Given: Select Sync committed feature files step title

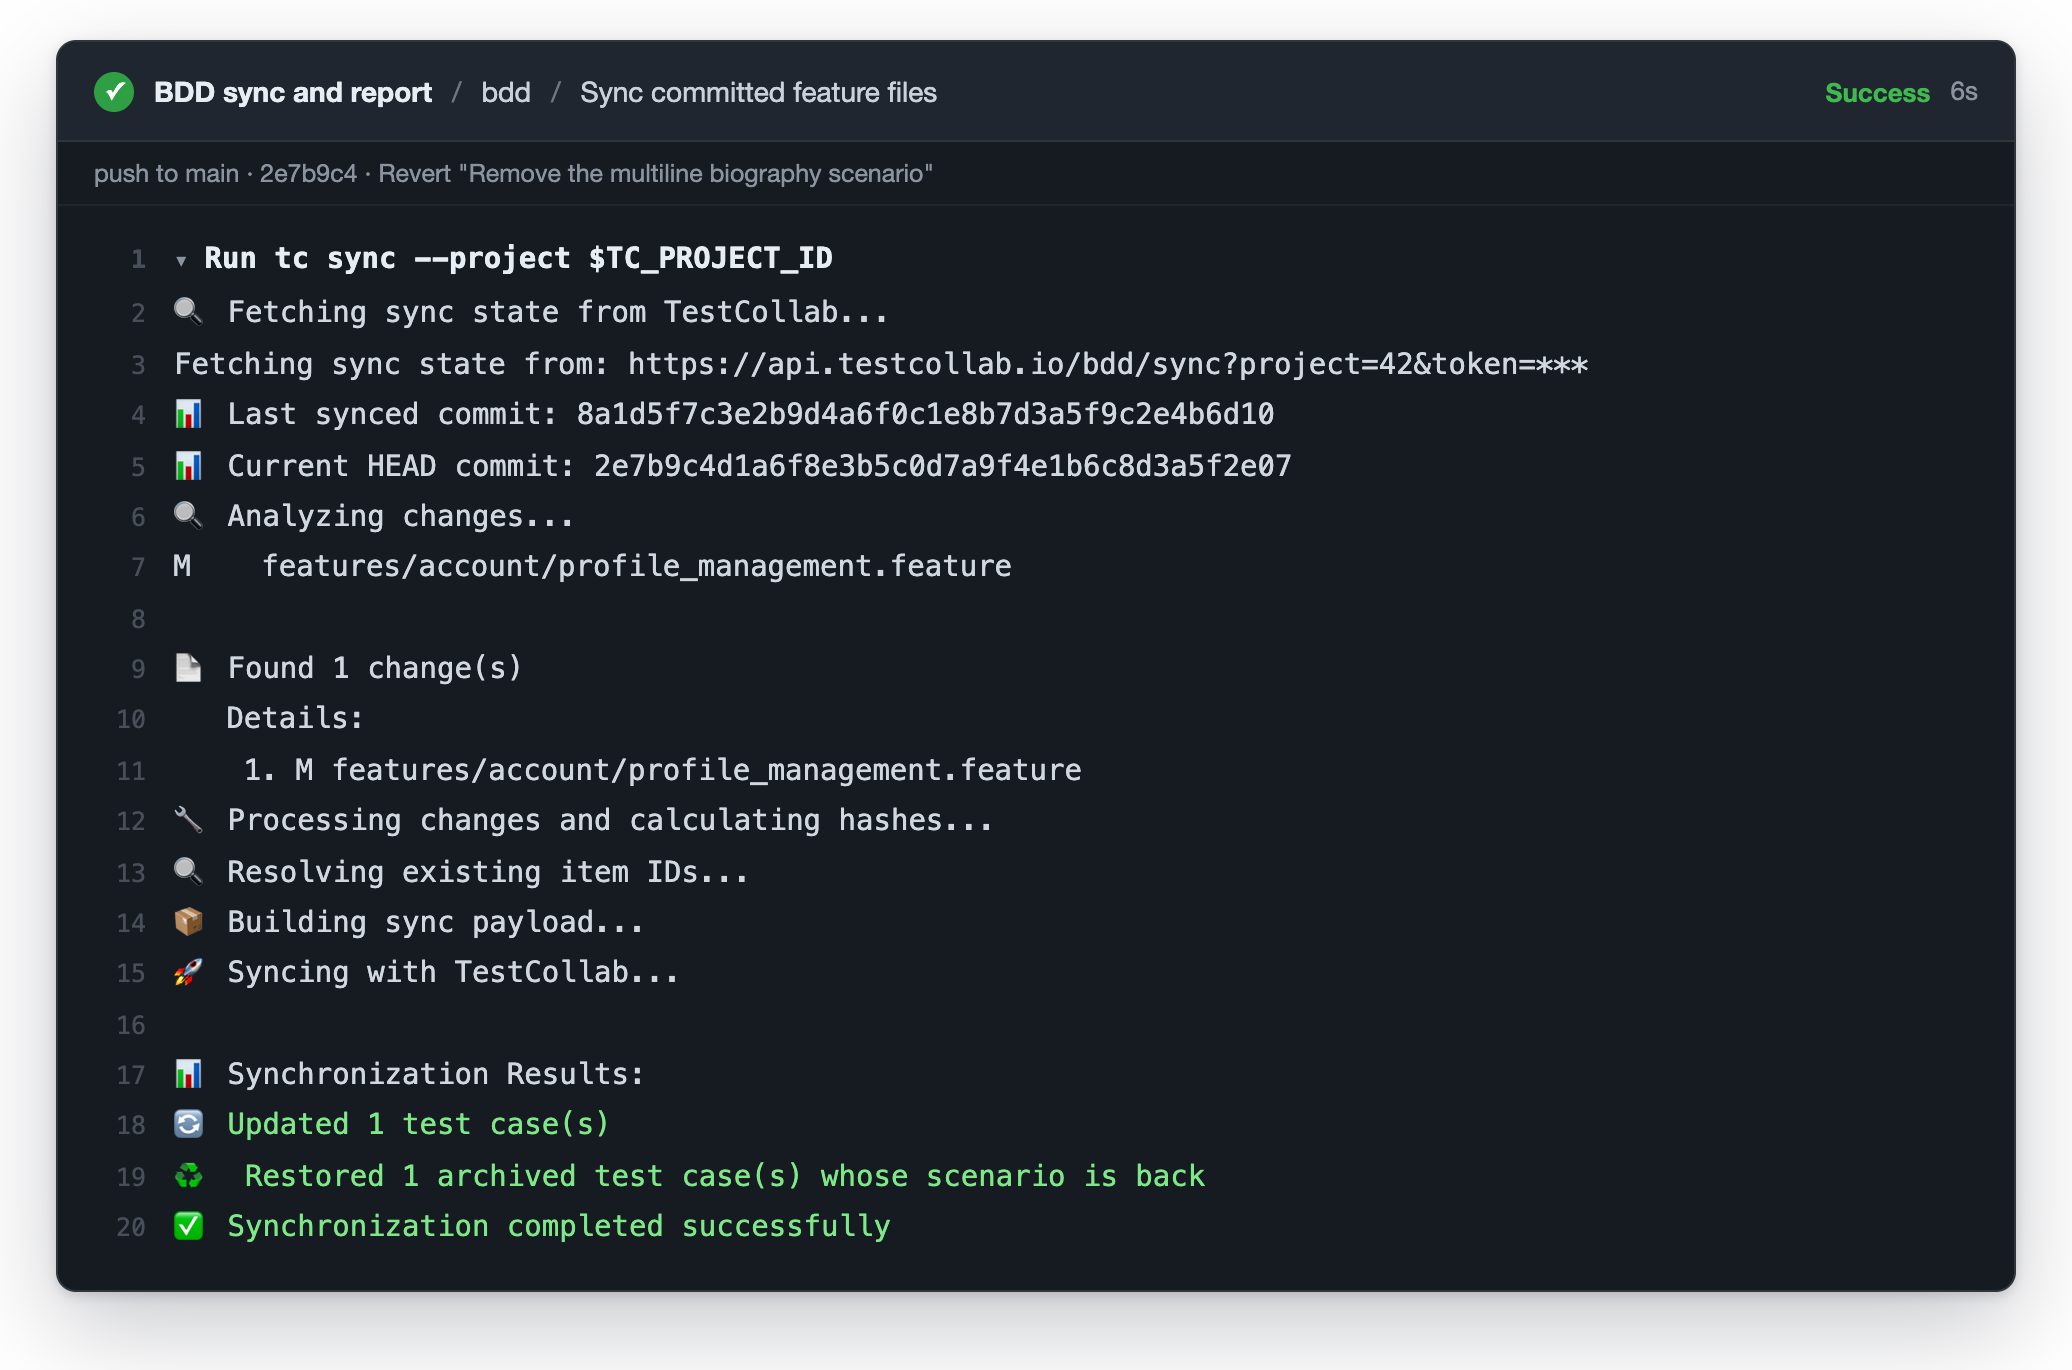Looking at the screenshot, I should (758, 92).
